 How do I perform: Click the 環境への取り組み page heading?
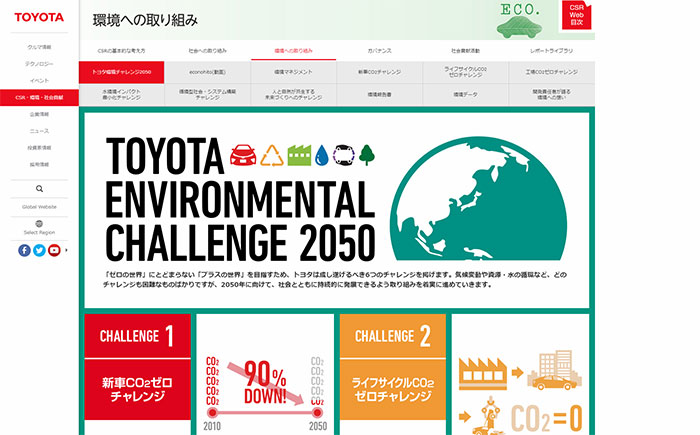tap(145, 20)
